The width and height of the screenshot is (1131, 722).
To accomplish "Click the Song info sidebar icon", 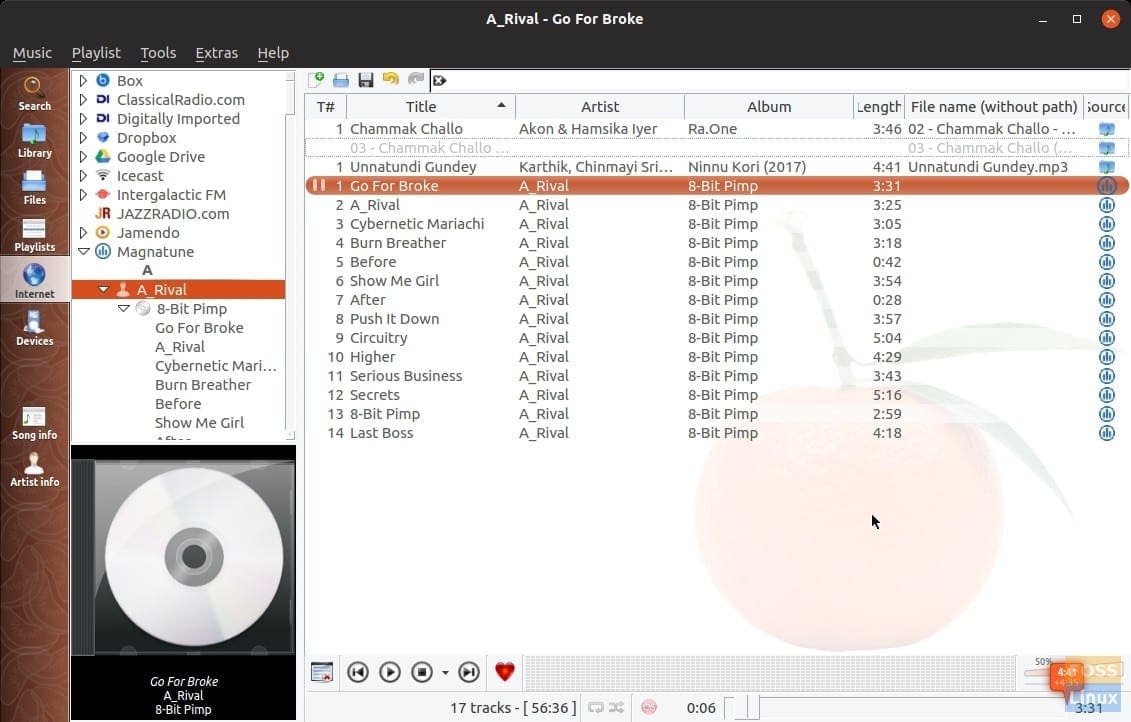I will 34,419.
